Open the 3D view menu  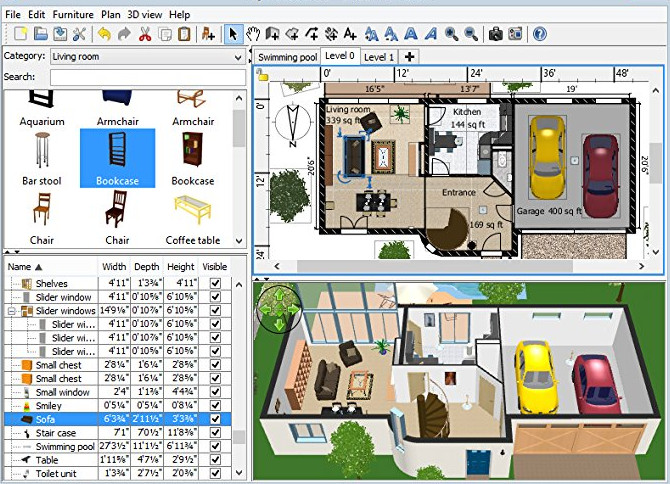click(144, 15)
